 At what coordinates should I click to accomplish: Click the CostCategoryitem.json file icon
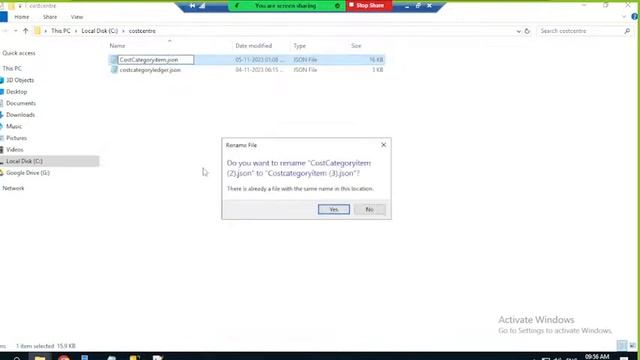114,60
